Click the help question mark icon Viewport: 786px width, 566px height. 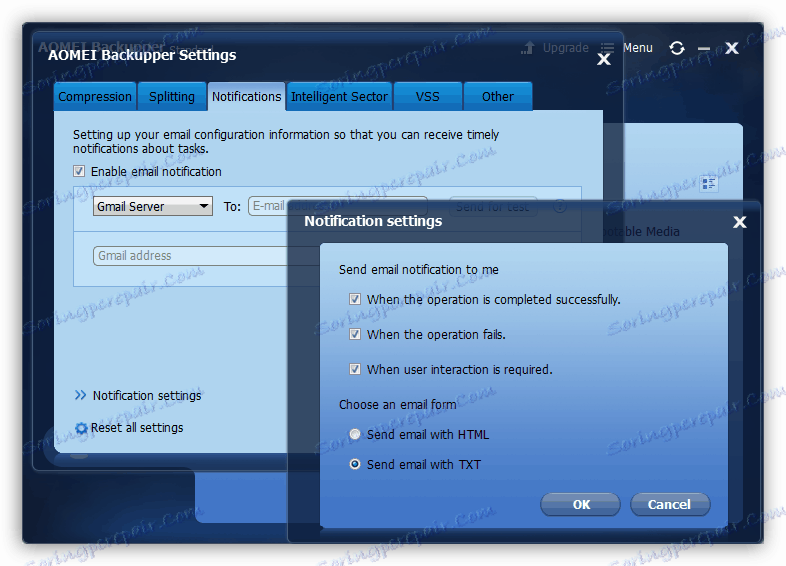coord(560,206)
